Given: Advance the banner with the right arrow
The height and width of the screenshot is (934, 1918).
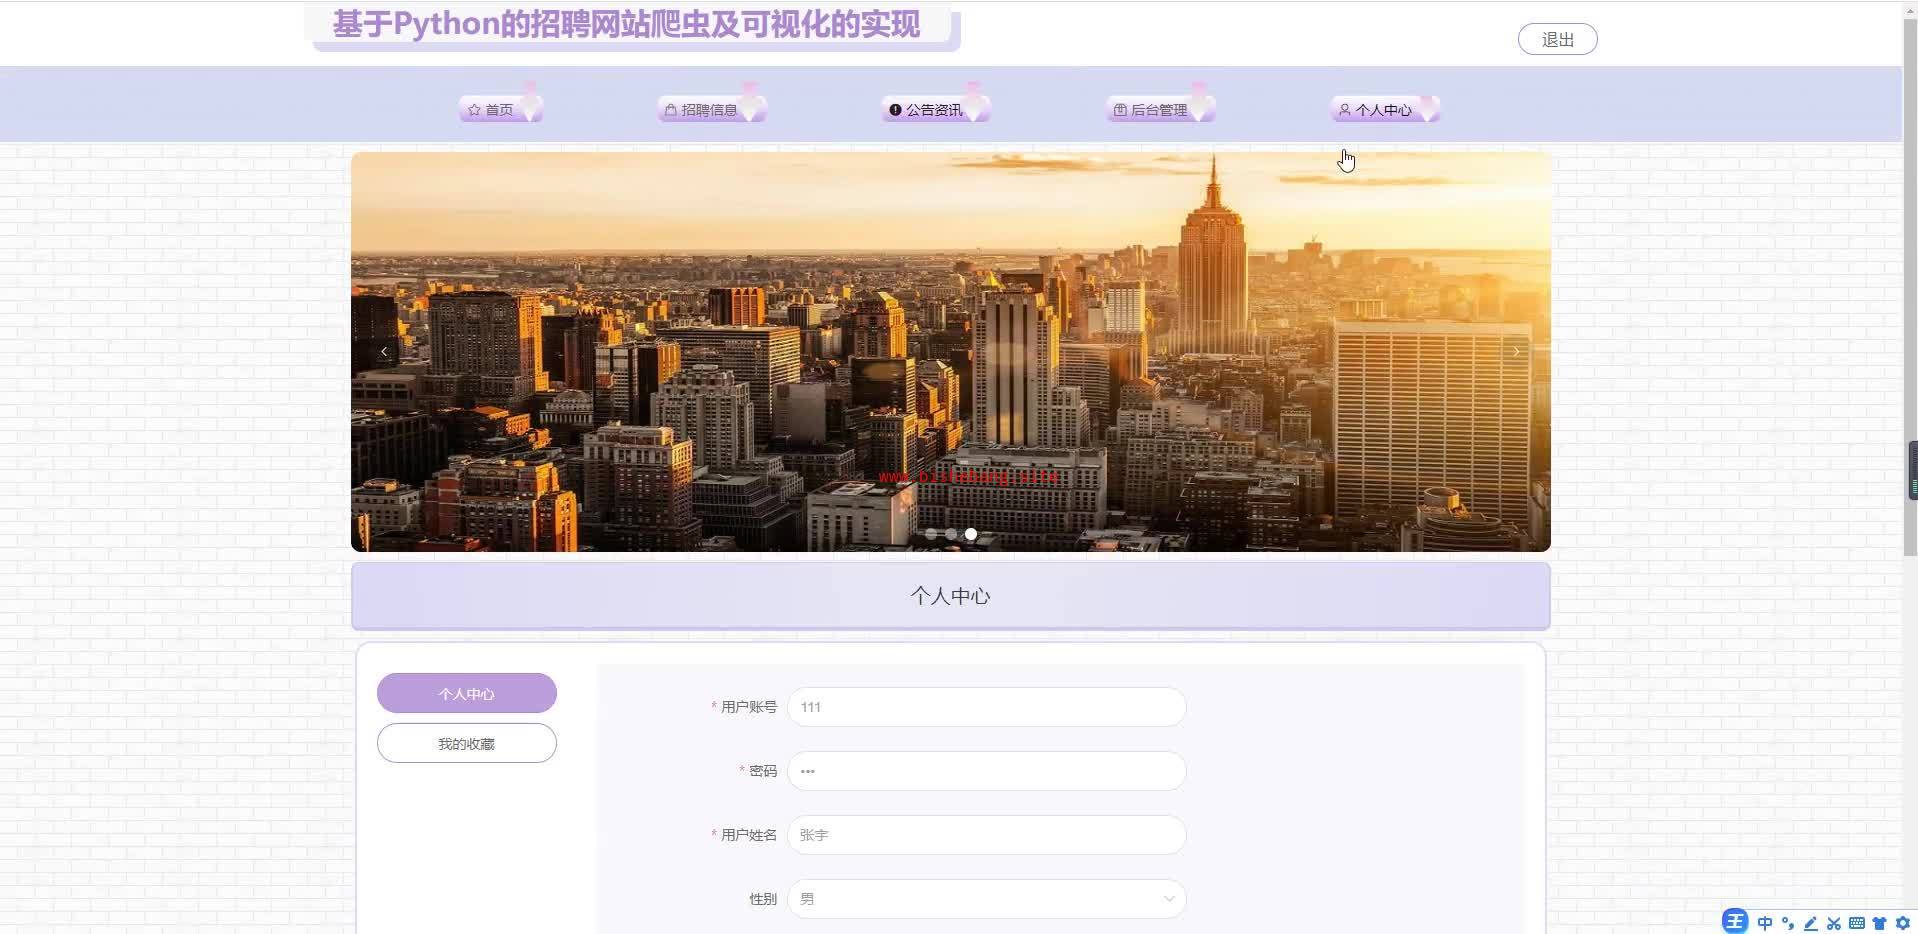Looking at the screenshot, I should pyautogui.click(x=1516, y=351).
